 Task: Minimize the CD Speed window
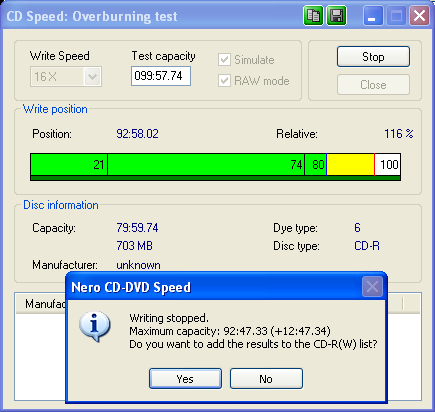(373, 16)
